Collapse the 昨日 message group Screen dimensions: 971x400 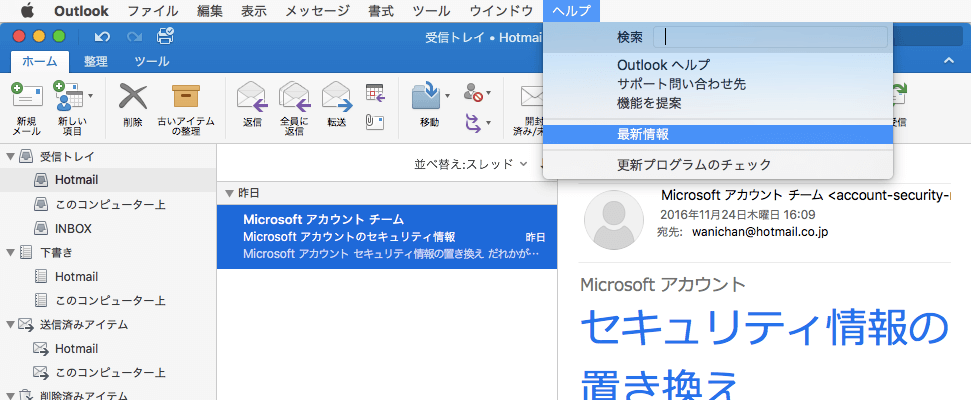pyautogui.click(x=229, y=193)
